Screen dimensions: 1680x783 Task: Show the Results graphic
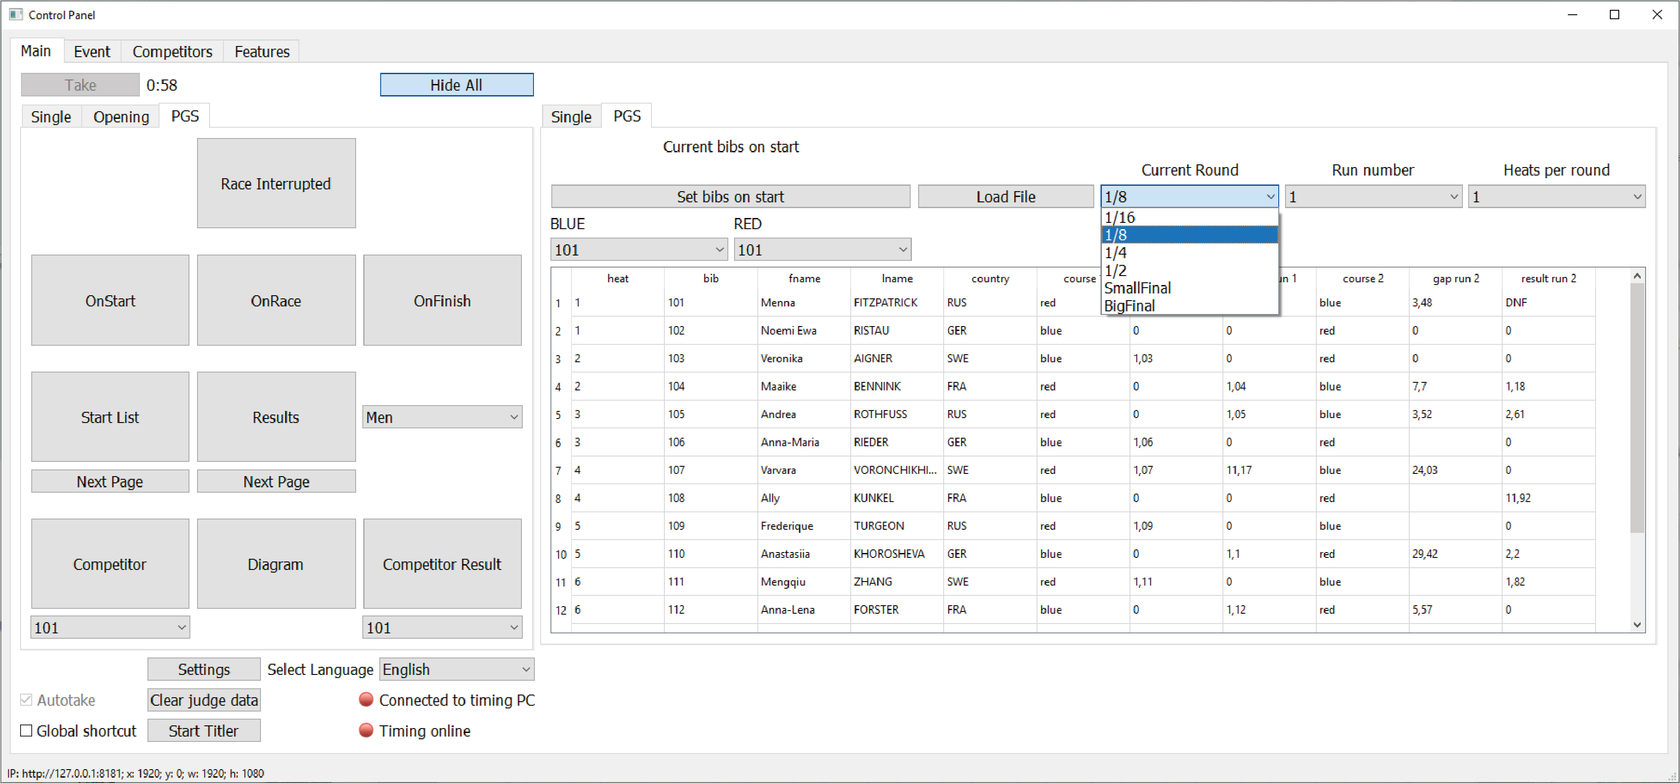[x=276, y=418]
